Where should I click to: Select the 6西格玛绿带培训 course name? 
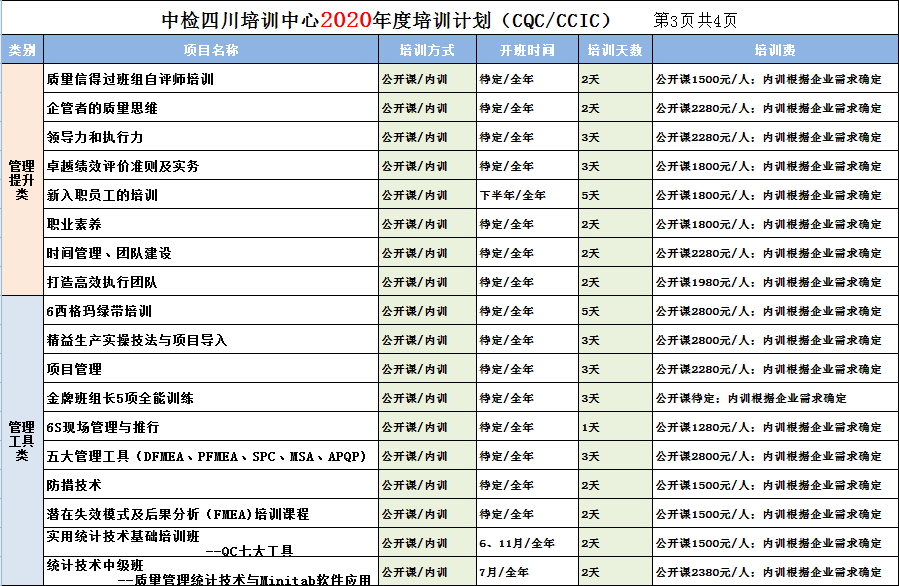(99, 311)
